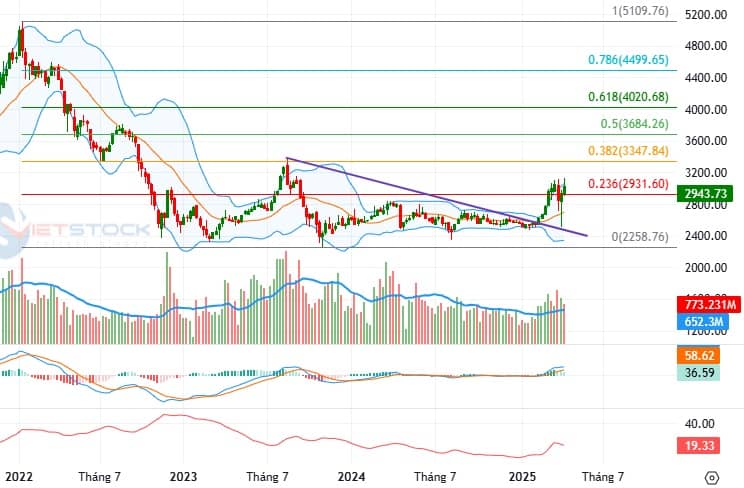Select 2024 on the time axis
This screenshot has width=744, height=488.
click(x=350, y=477)
